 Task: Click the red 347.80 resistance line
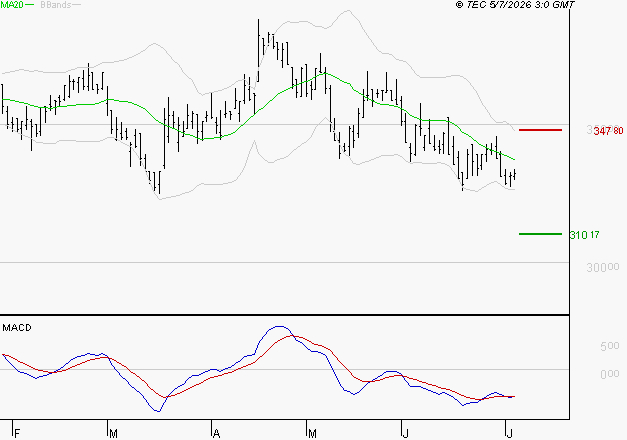pyautogui.click(x=540, y=130)
